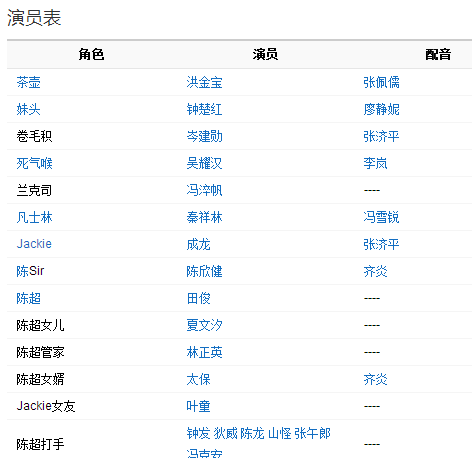This screenshot has height=458, width=472.
Task: Click the dashes in the 陈超打手 row
Action: click(x=372, y=444)
